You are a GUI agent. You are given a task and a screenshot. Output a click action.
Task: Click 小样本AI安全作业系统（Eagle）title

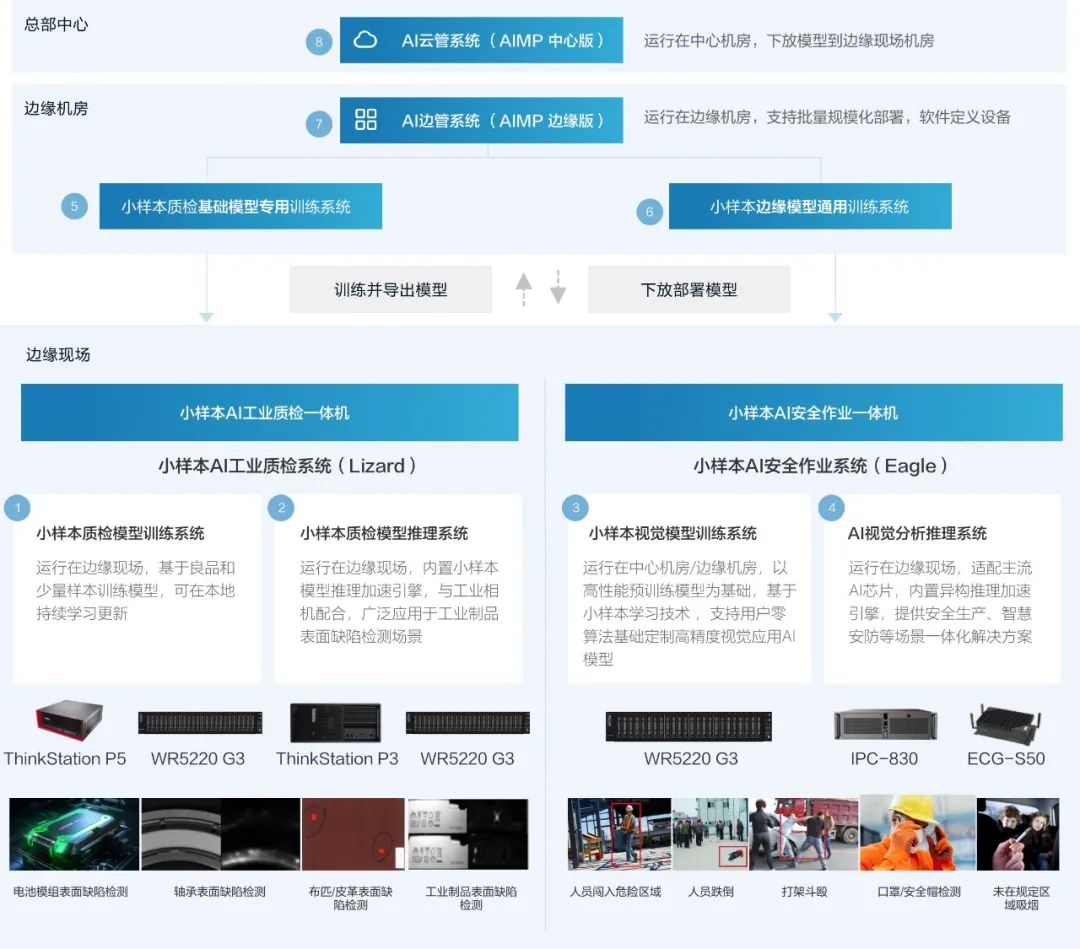(x=820, y=466)
